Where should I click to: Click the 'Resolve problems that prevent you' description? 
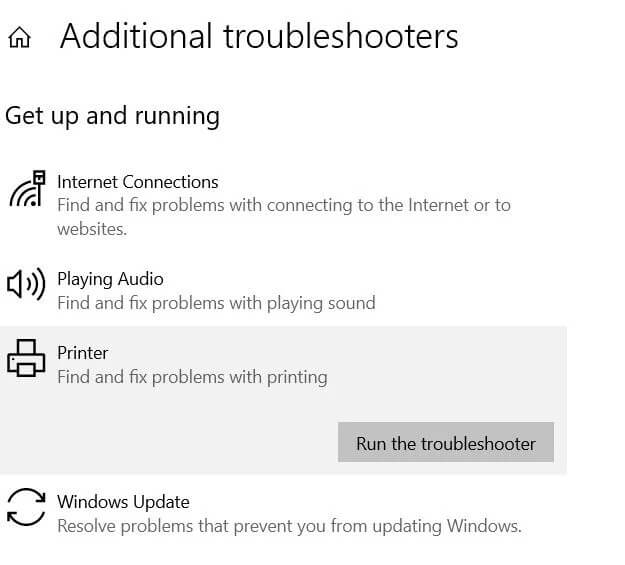[x=289, y=526]
